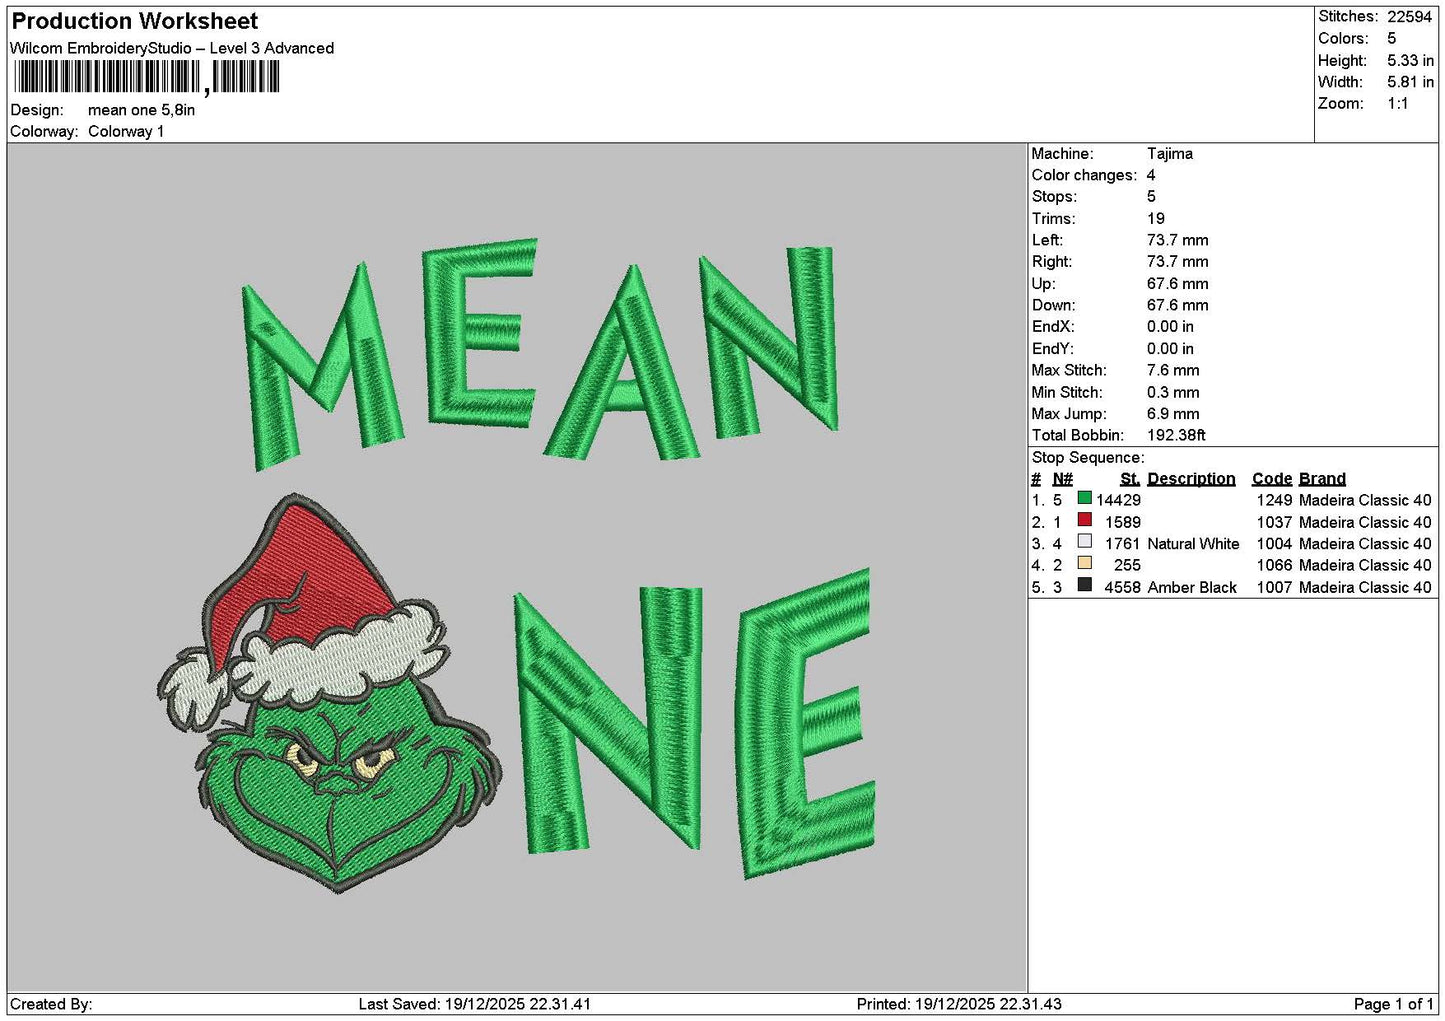Click the Zoom value 1:1
Screen dimensions: 1445x1021
click(x=1397, y=103)
